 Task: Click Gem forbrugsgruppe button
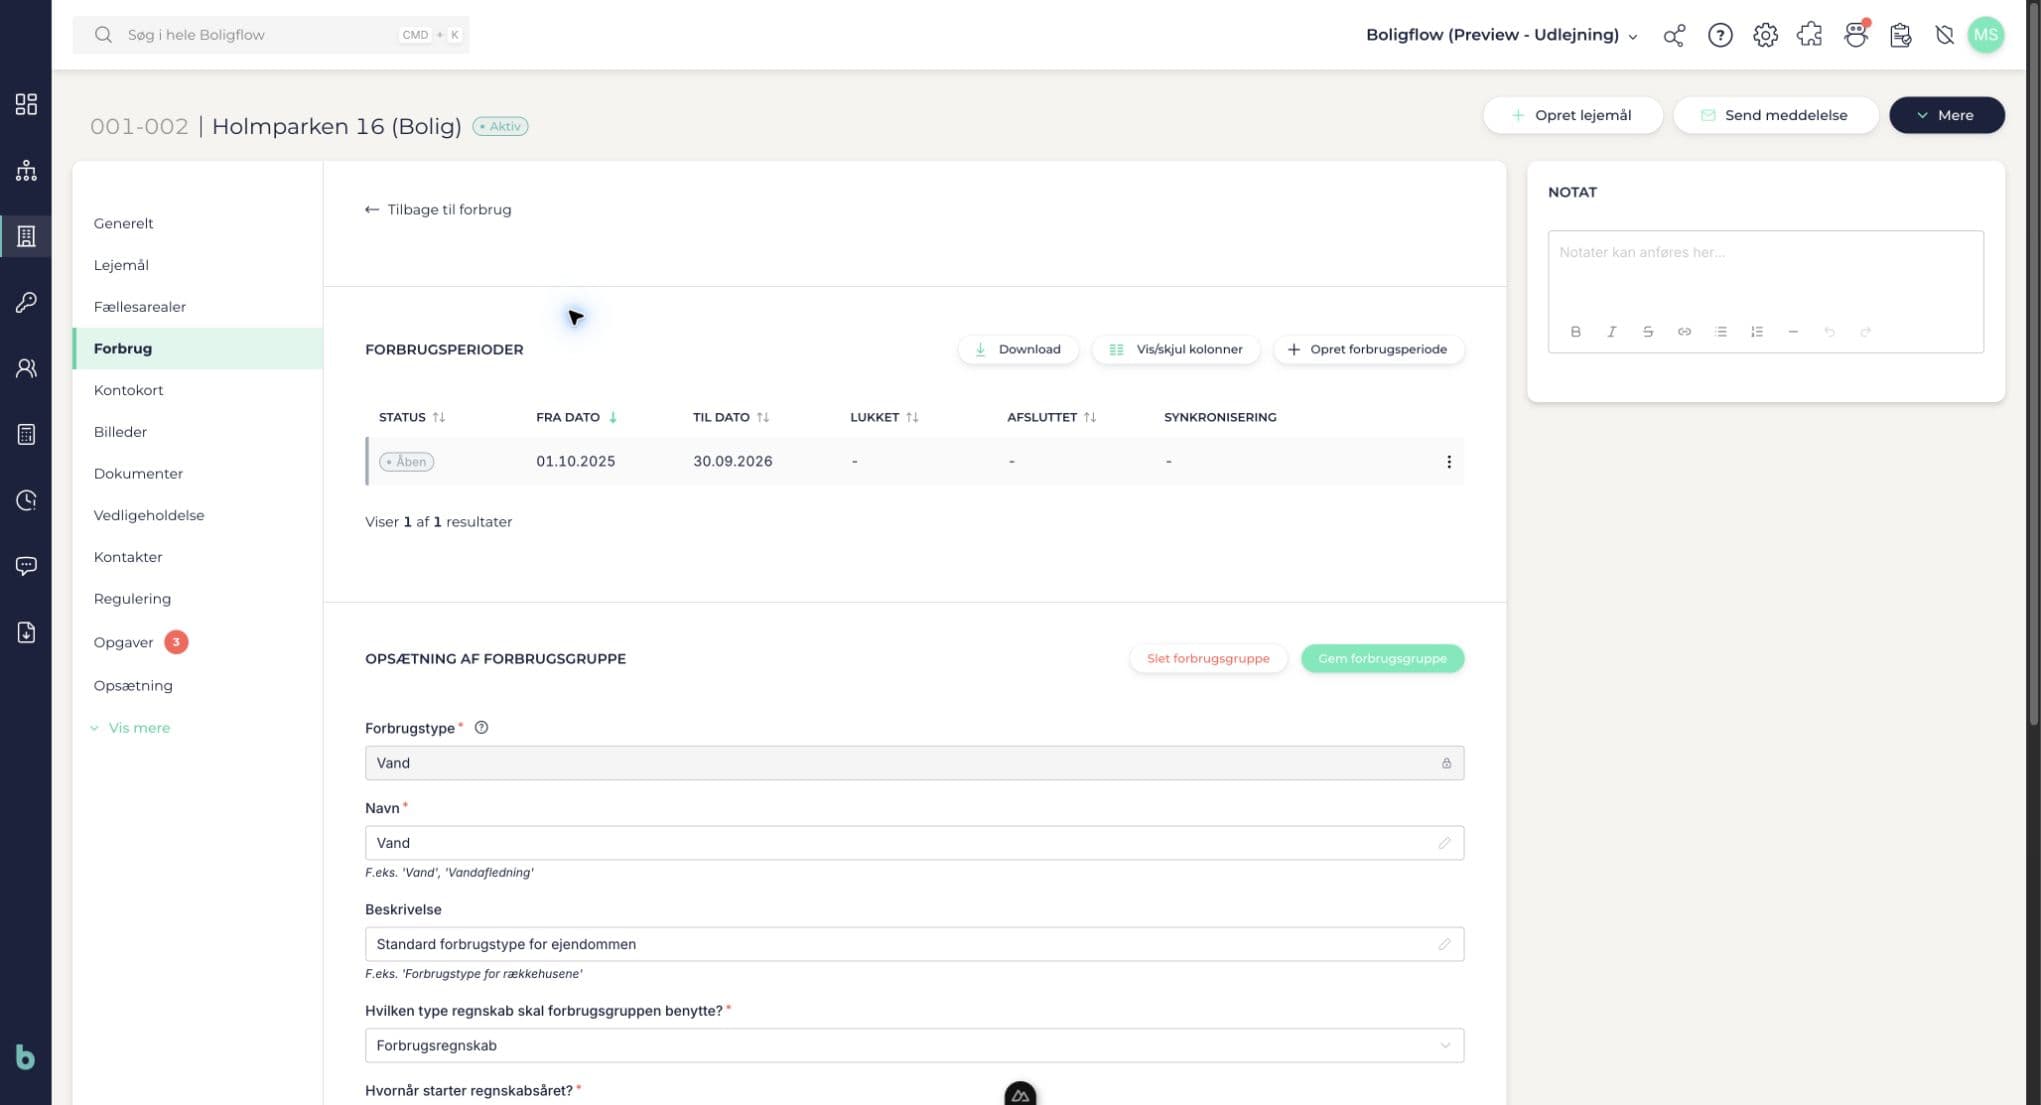click(x=1382, y=658)
